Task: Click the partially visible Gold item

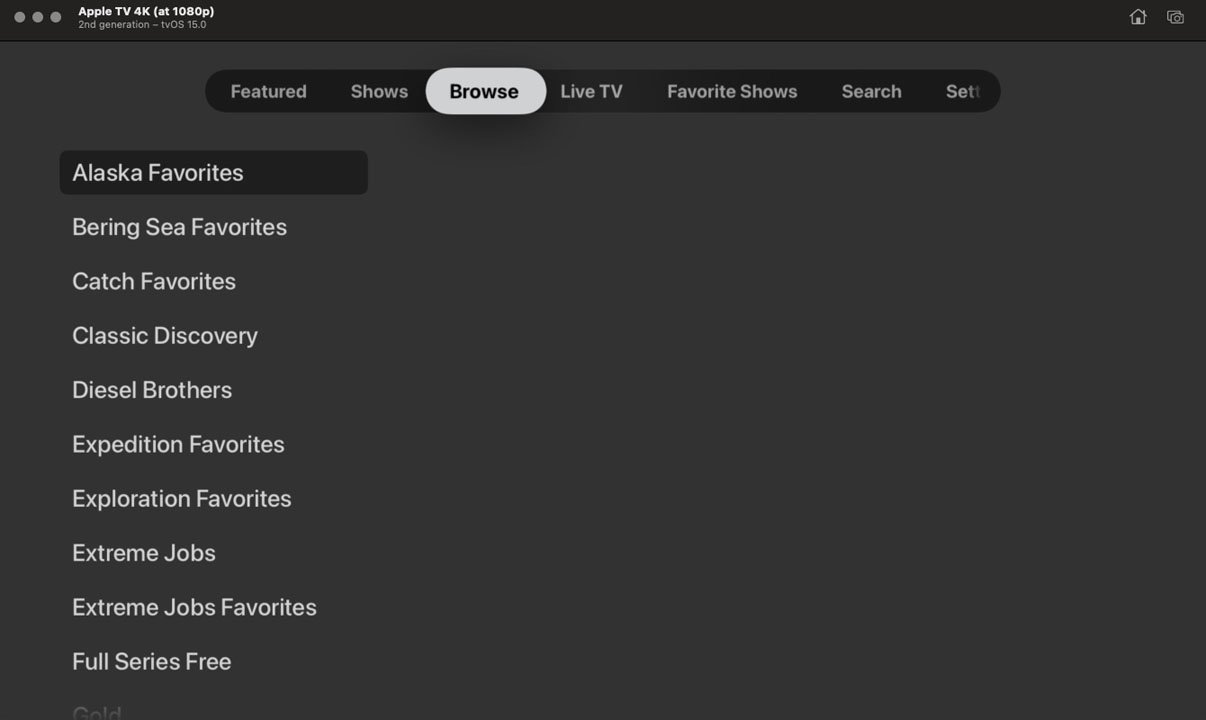Action: click(97, 712)
